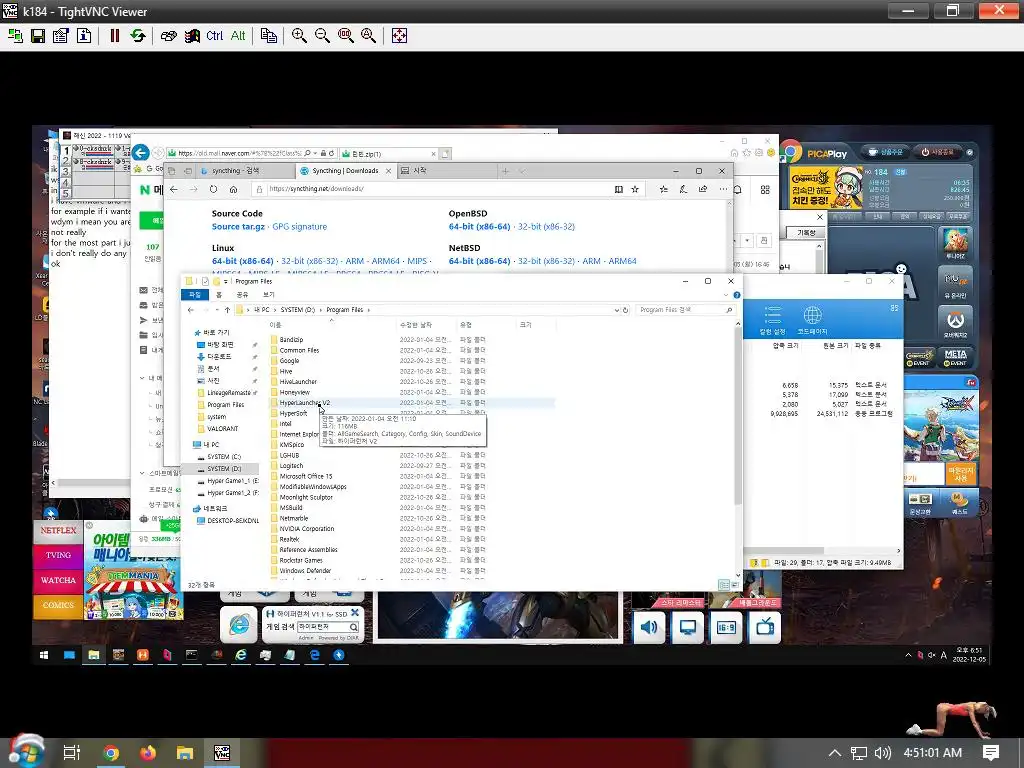The image size is (1024, 768).
Task: Click the monitor icon button on PICAPlay panel
Action: point(687,628)
